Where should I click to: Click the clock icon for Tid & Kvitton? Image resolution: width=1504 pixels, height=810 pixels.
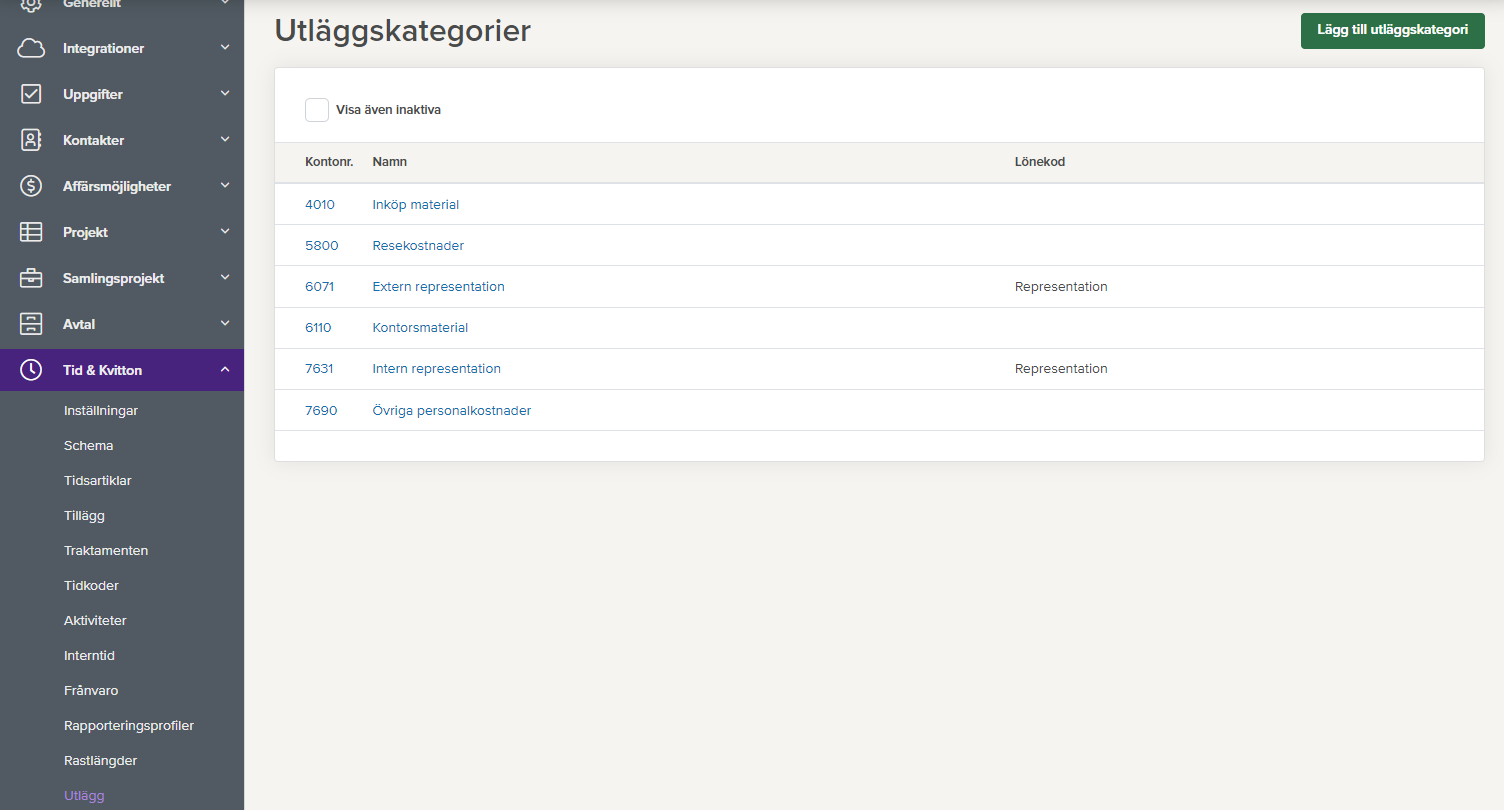pyautogui.click(x=31, y=370)
